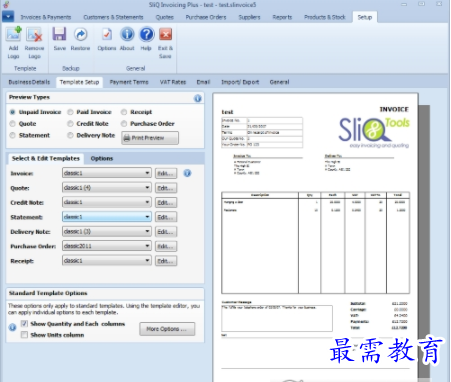Select Delivery Note preview type

click(x=70, y=135)
